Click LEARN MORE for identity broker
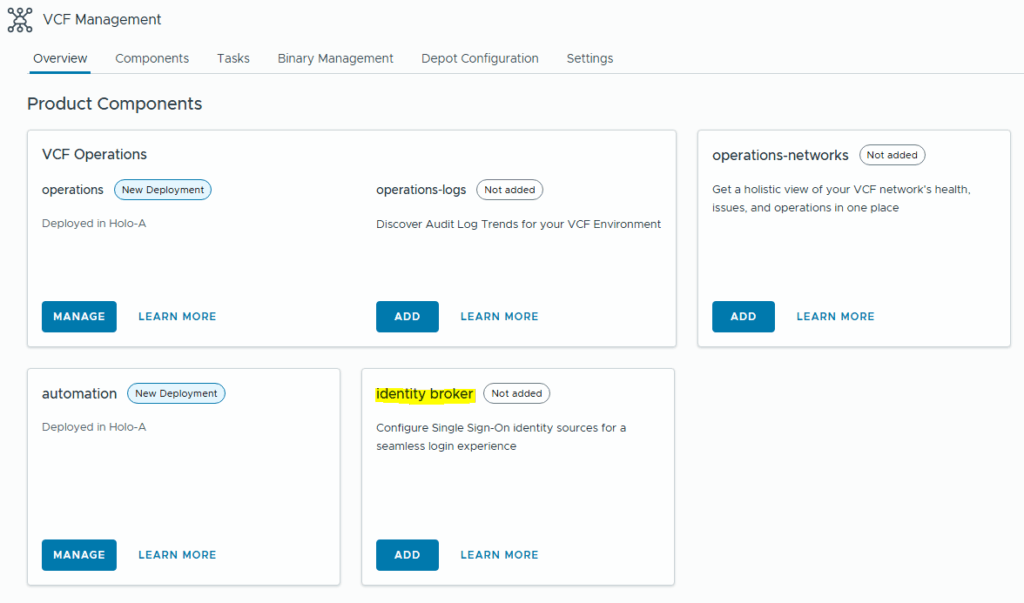This screenshot has width=1024, height=603. click(499, 555)
